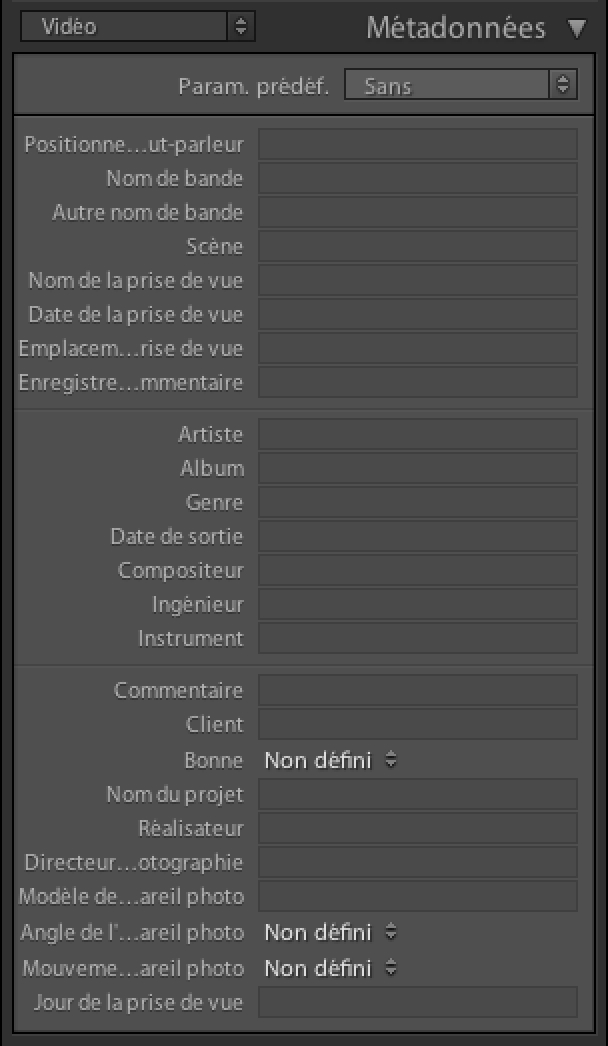Click the Nom de bande field
608x1046 pixels.
[x=418, y=178]
